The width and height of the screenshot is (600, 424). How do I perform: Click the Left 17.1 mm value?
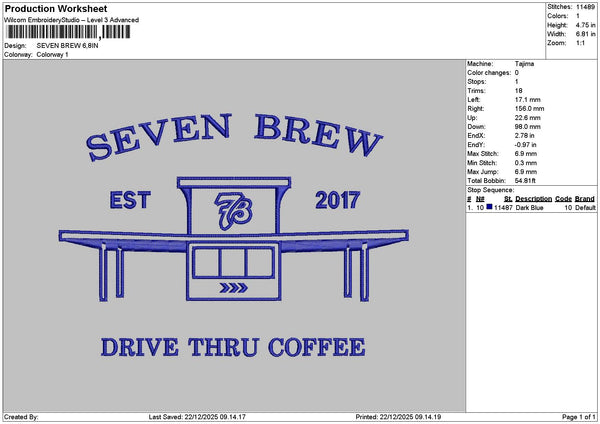pos(528,100)
